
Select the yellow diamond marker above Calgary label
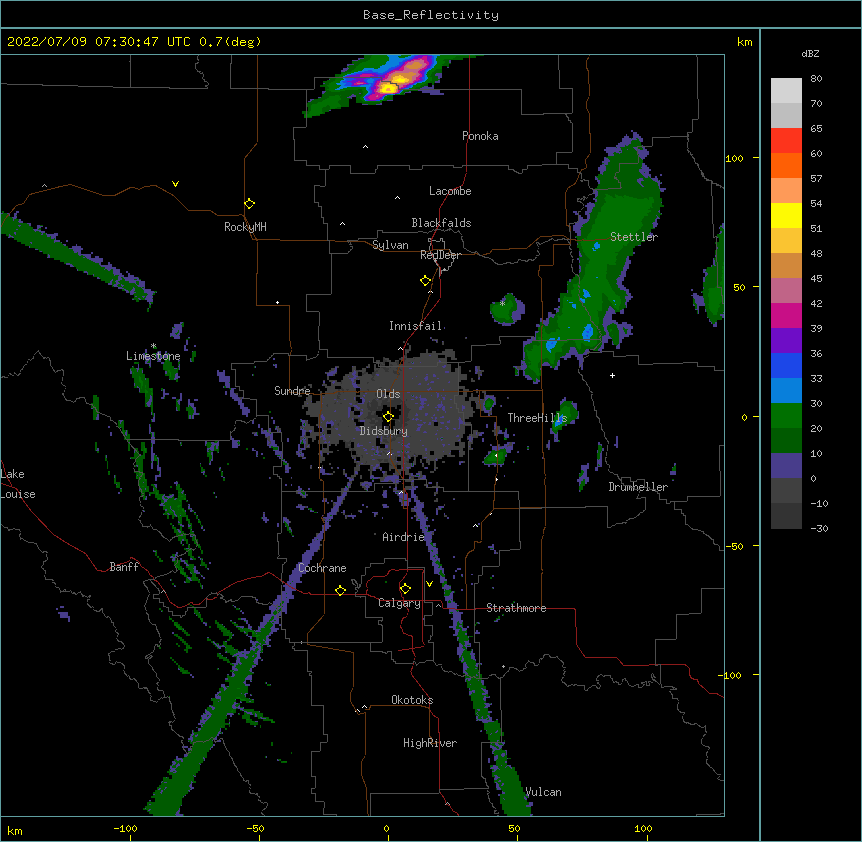pos(405,589)
